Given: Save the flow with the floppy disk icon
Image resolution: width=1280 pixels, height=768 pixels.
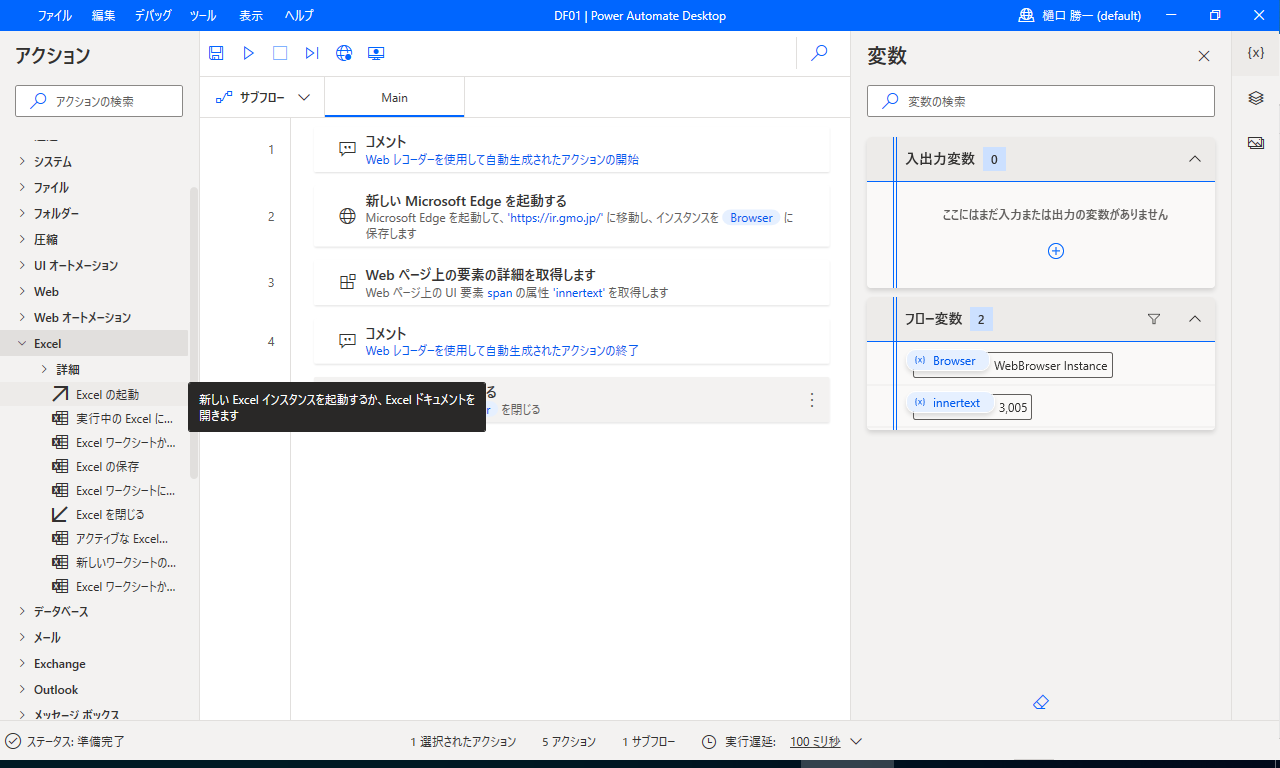Looking at the screenshot, I should point(216,53).
